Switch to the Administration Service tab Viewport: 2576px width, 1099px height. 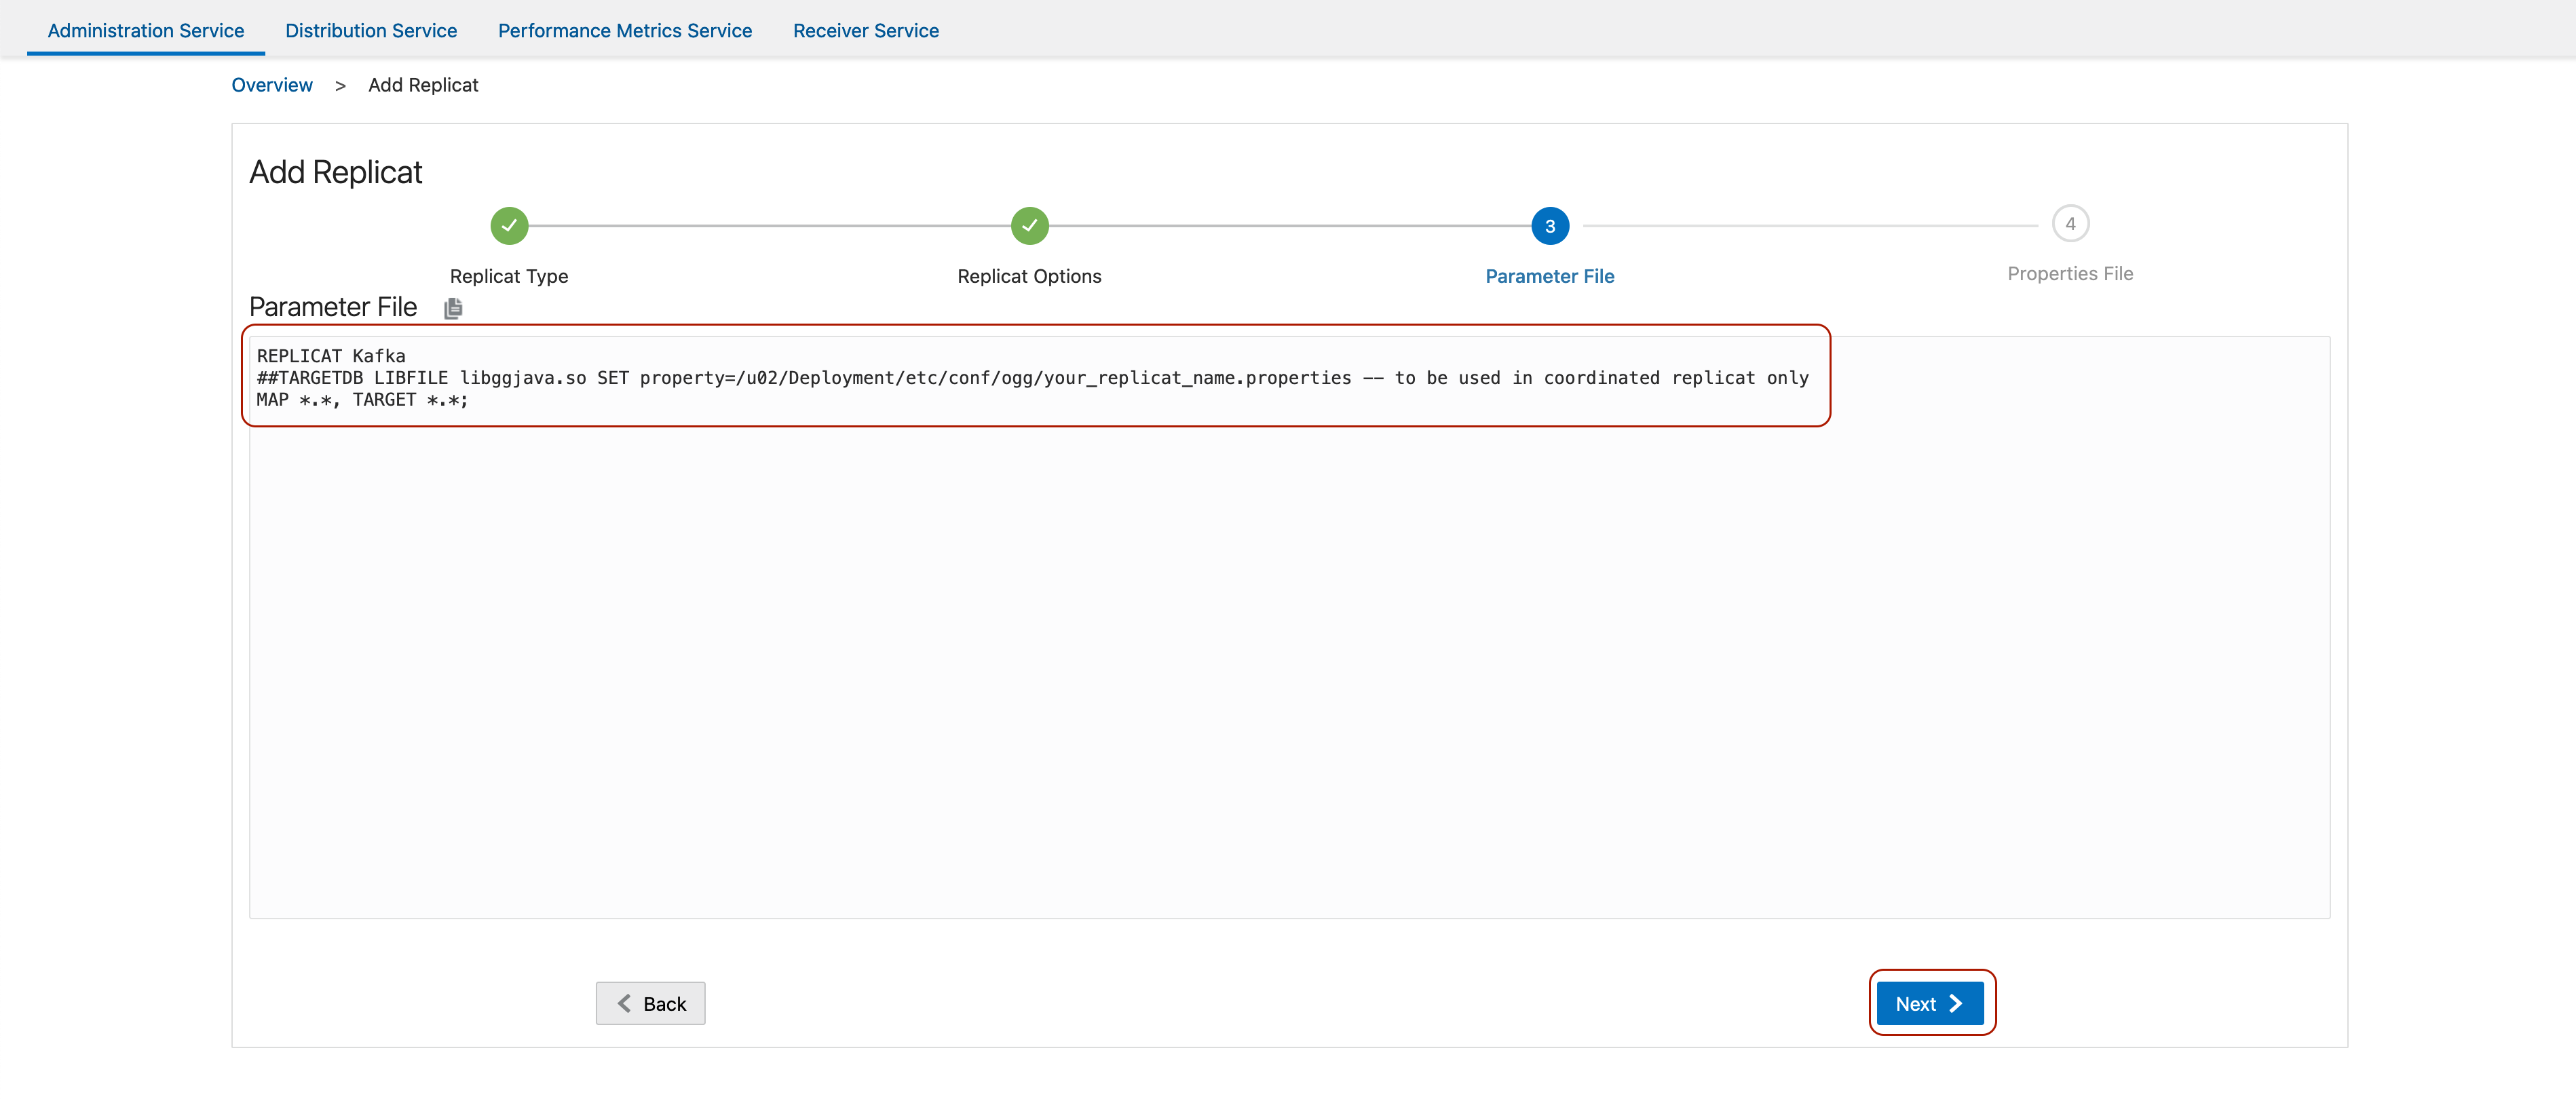(x=145, y=30)
